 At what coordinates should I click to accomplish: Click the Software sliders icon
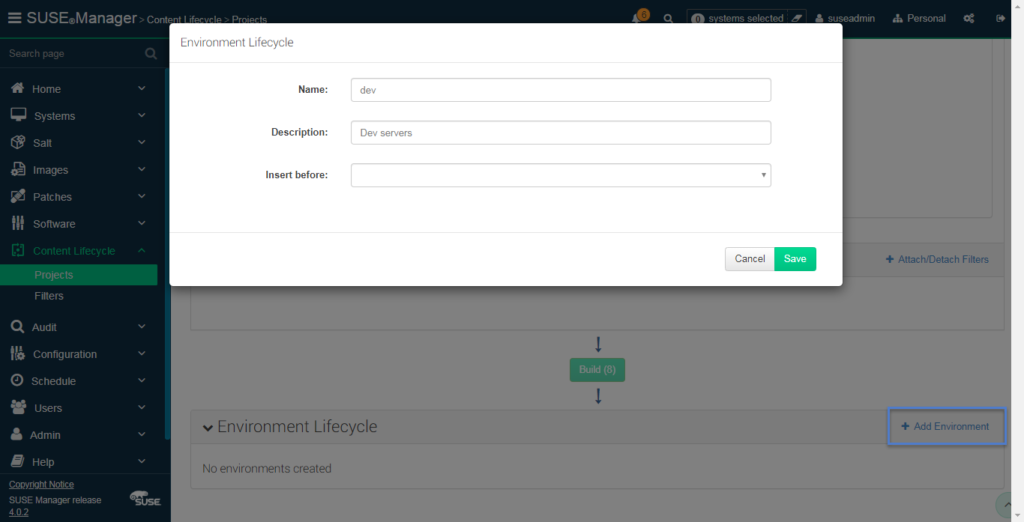[18, 223]
